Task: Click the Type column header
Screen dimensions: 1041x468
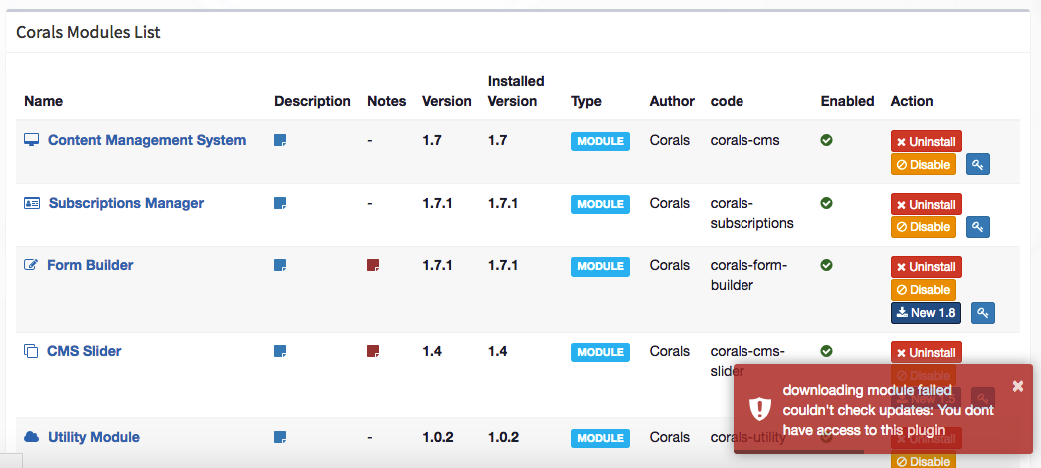Action: pyautogui.click(x=586, y=102)
